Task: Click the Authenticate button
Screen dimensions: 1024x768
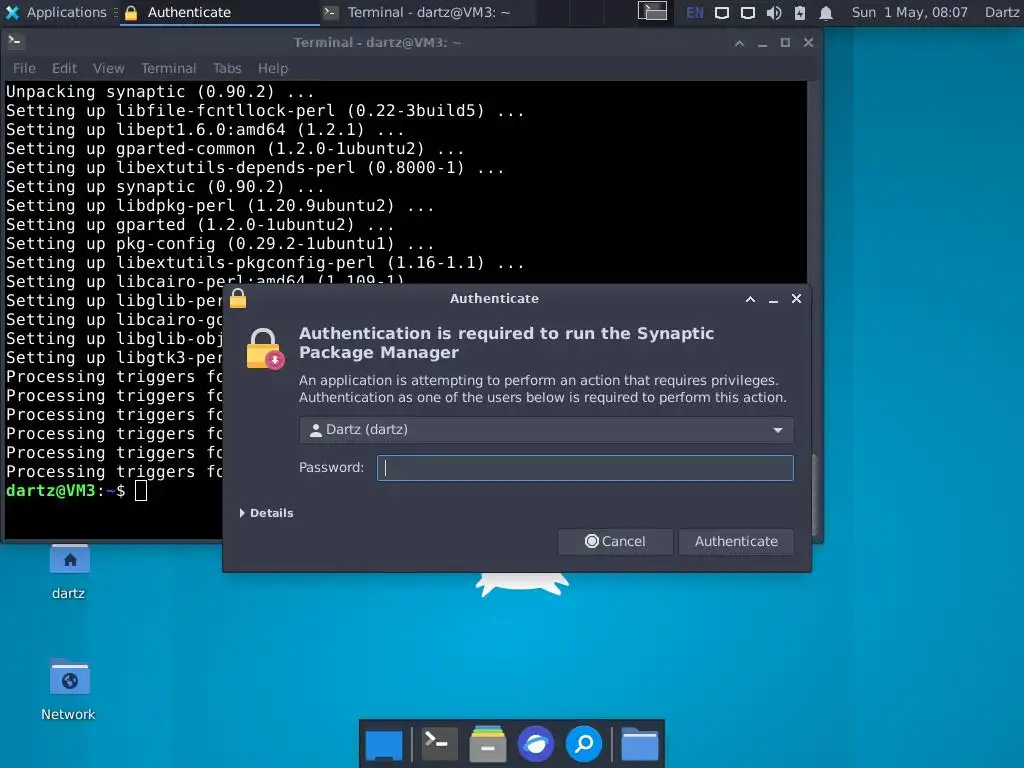Action: coord(736,541)
